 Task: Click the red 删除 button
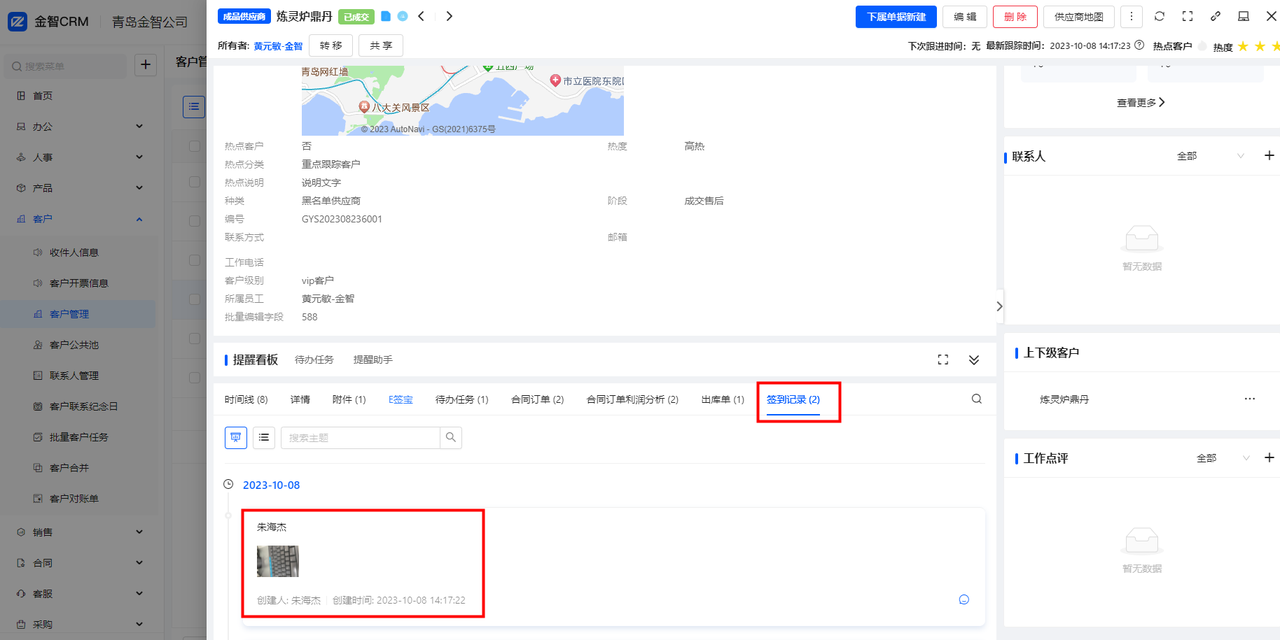(1015, 16)
